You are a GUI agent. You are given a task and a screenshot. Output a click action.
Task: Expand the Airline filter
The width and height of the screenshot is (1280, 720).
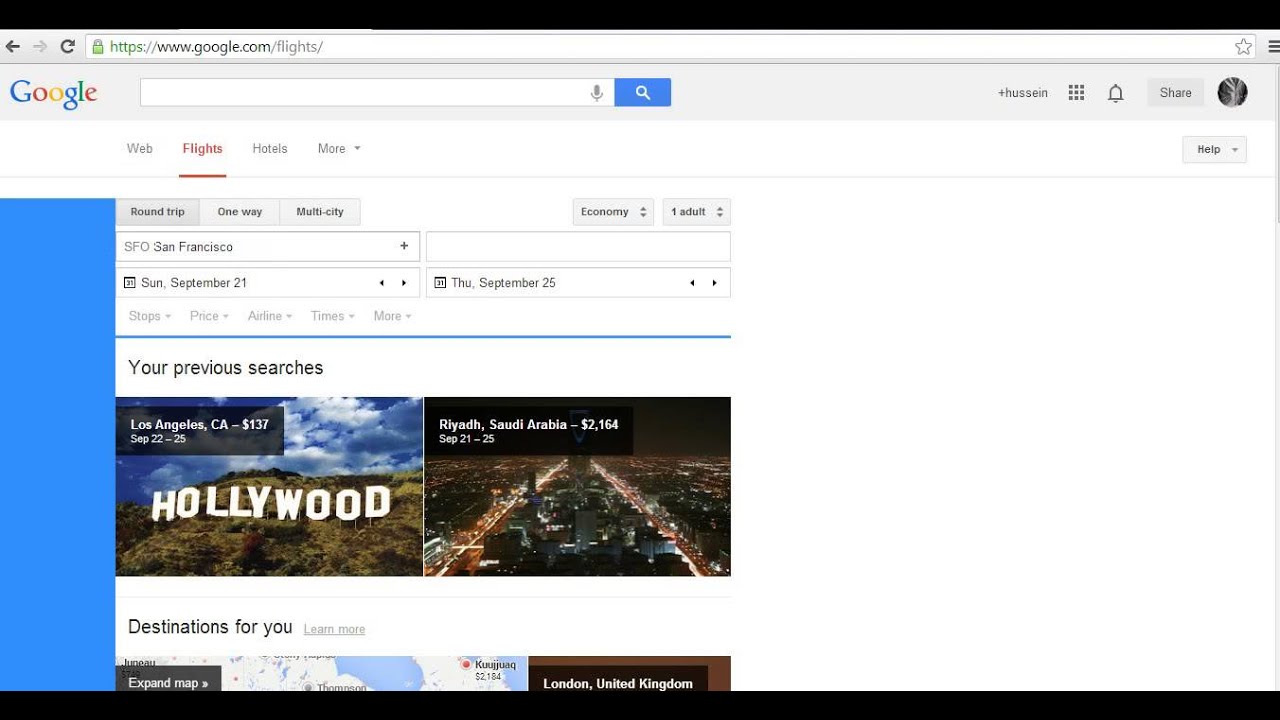[x=270, y=316]
